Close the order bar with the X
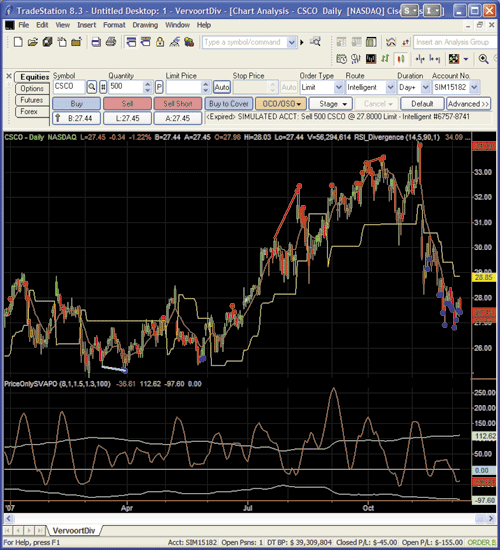Viewport: 500px width, 550px height. (x=9, y=76)
